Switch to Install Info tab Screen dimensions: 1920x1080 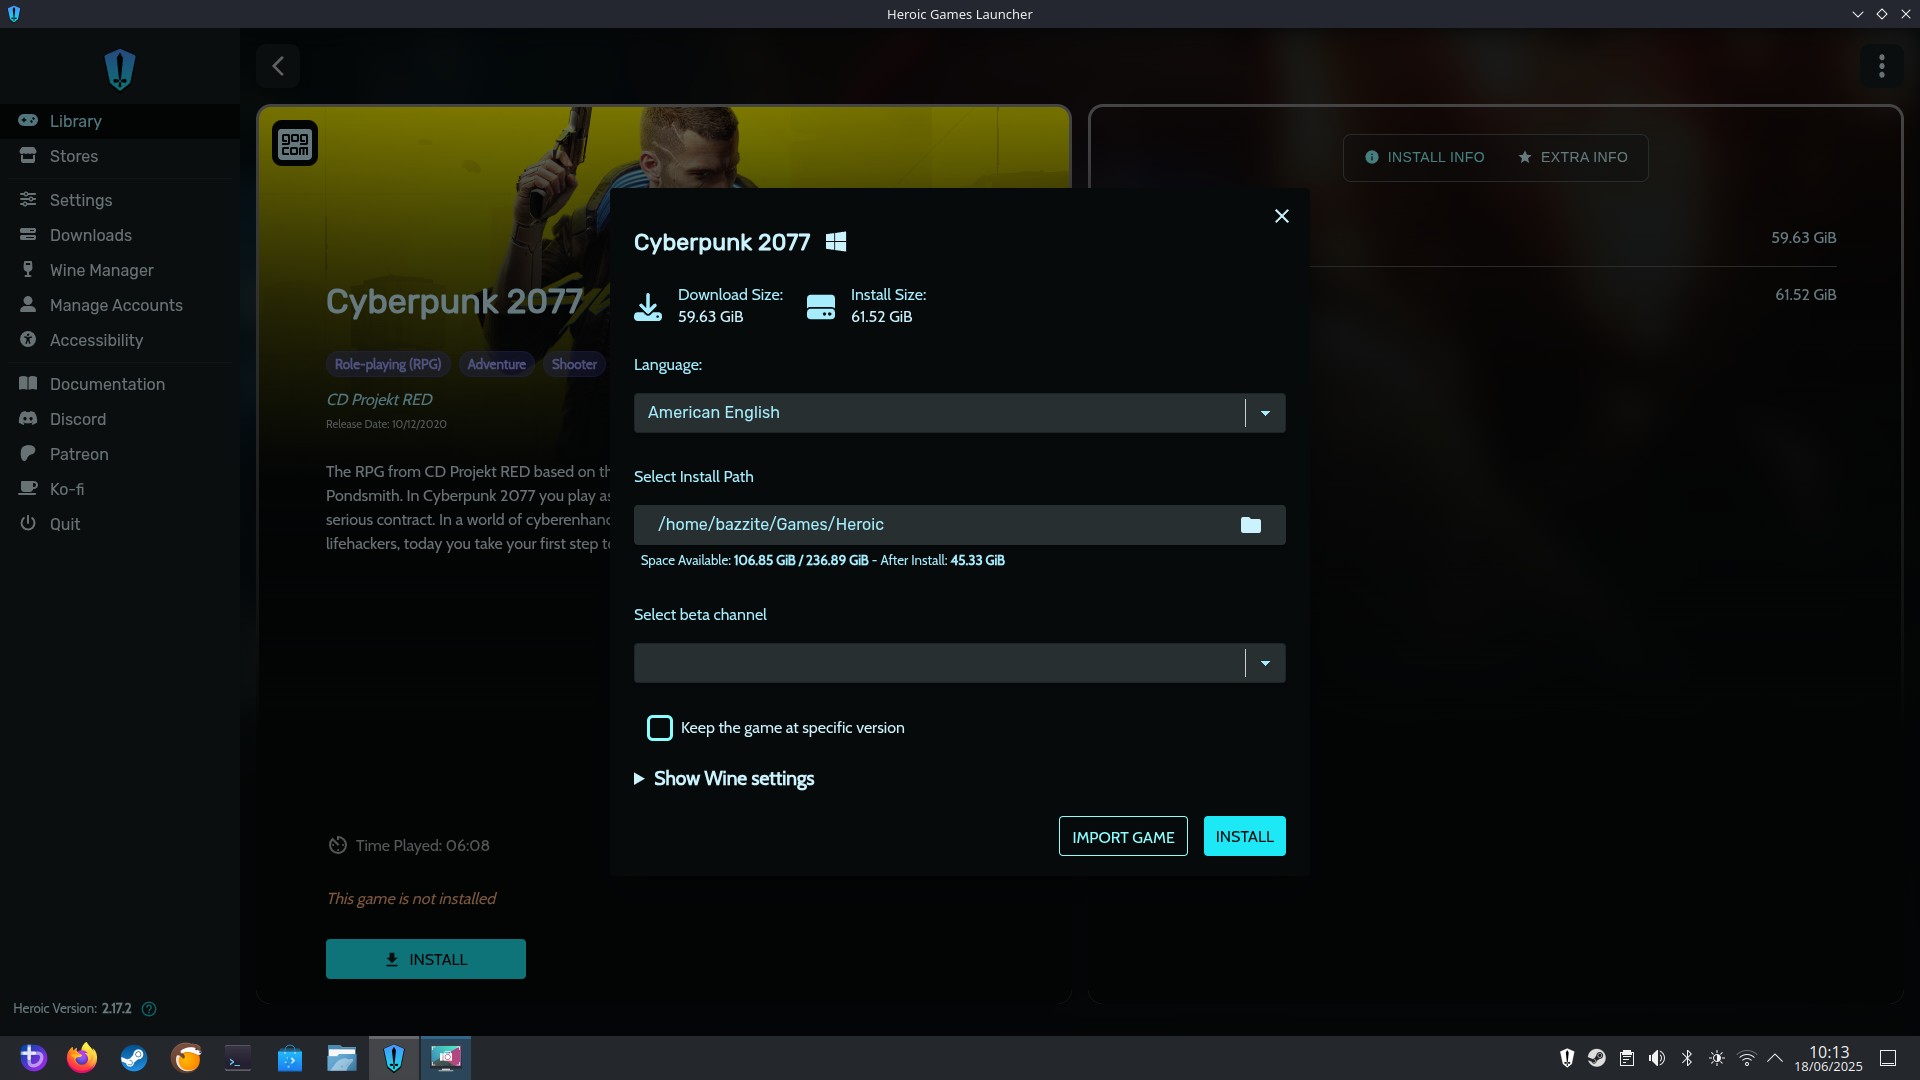pos(1425,157)
